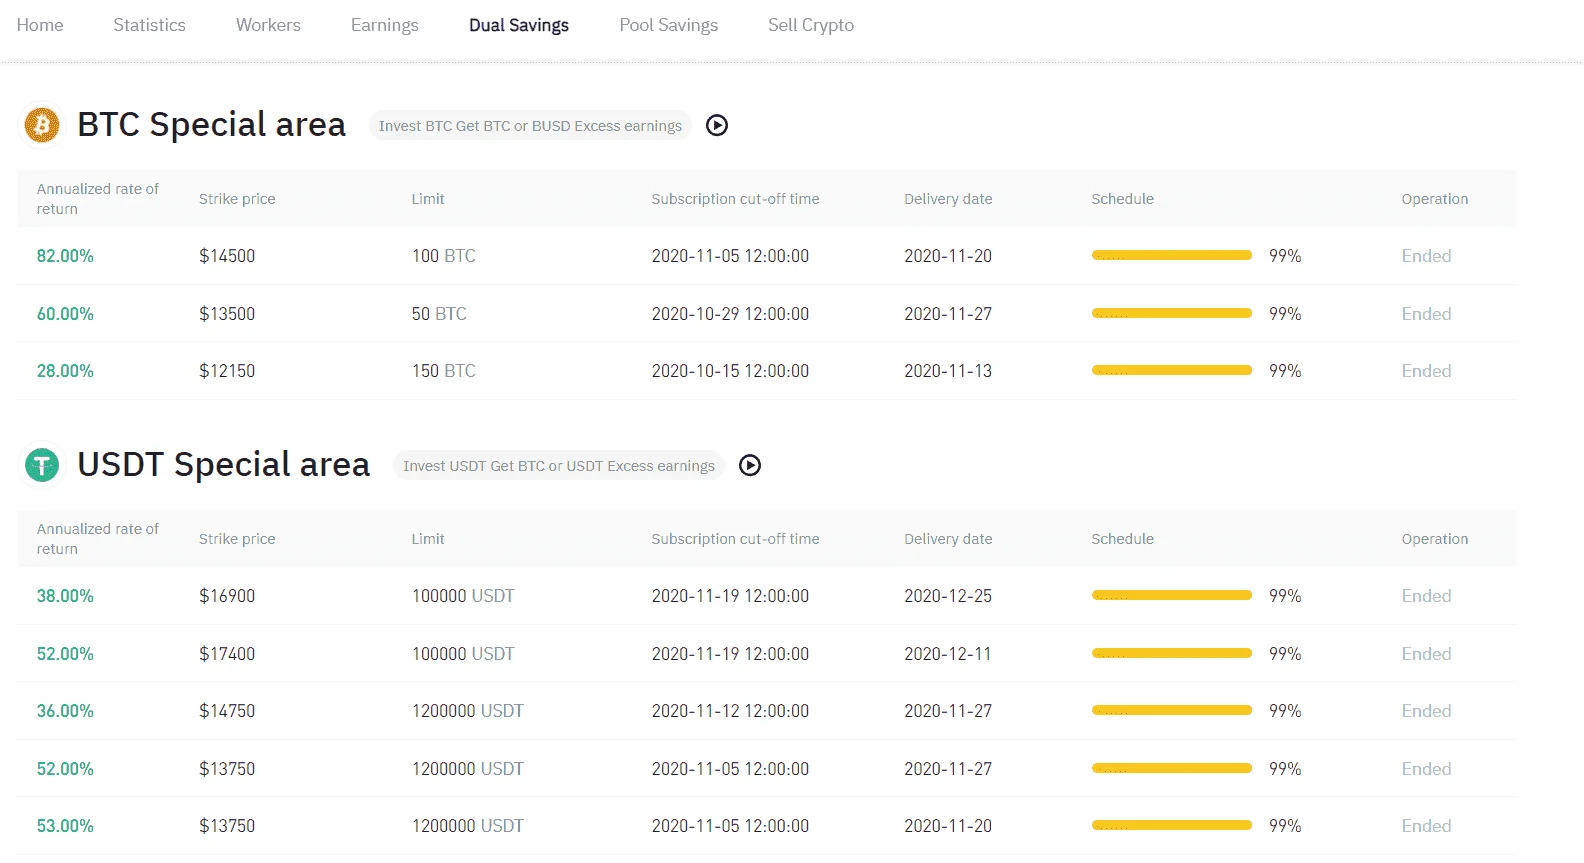The width and height of the screenshot is (1584, 863).
Task: Play the USDT Special area tutorial video
Action: point(750,465)
